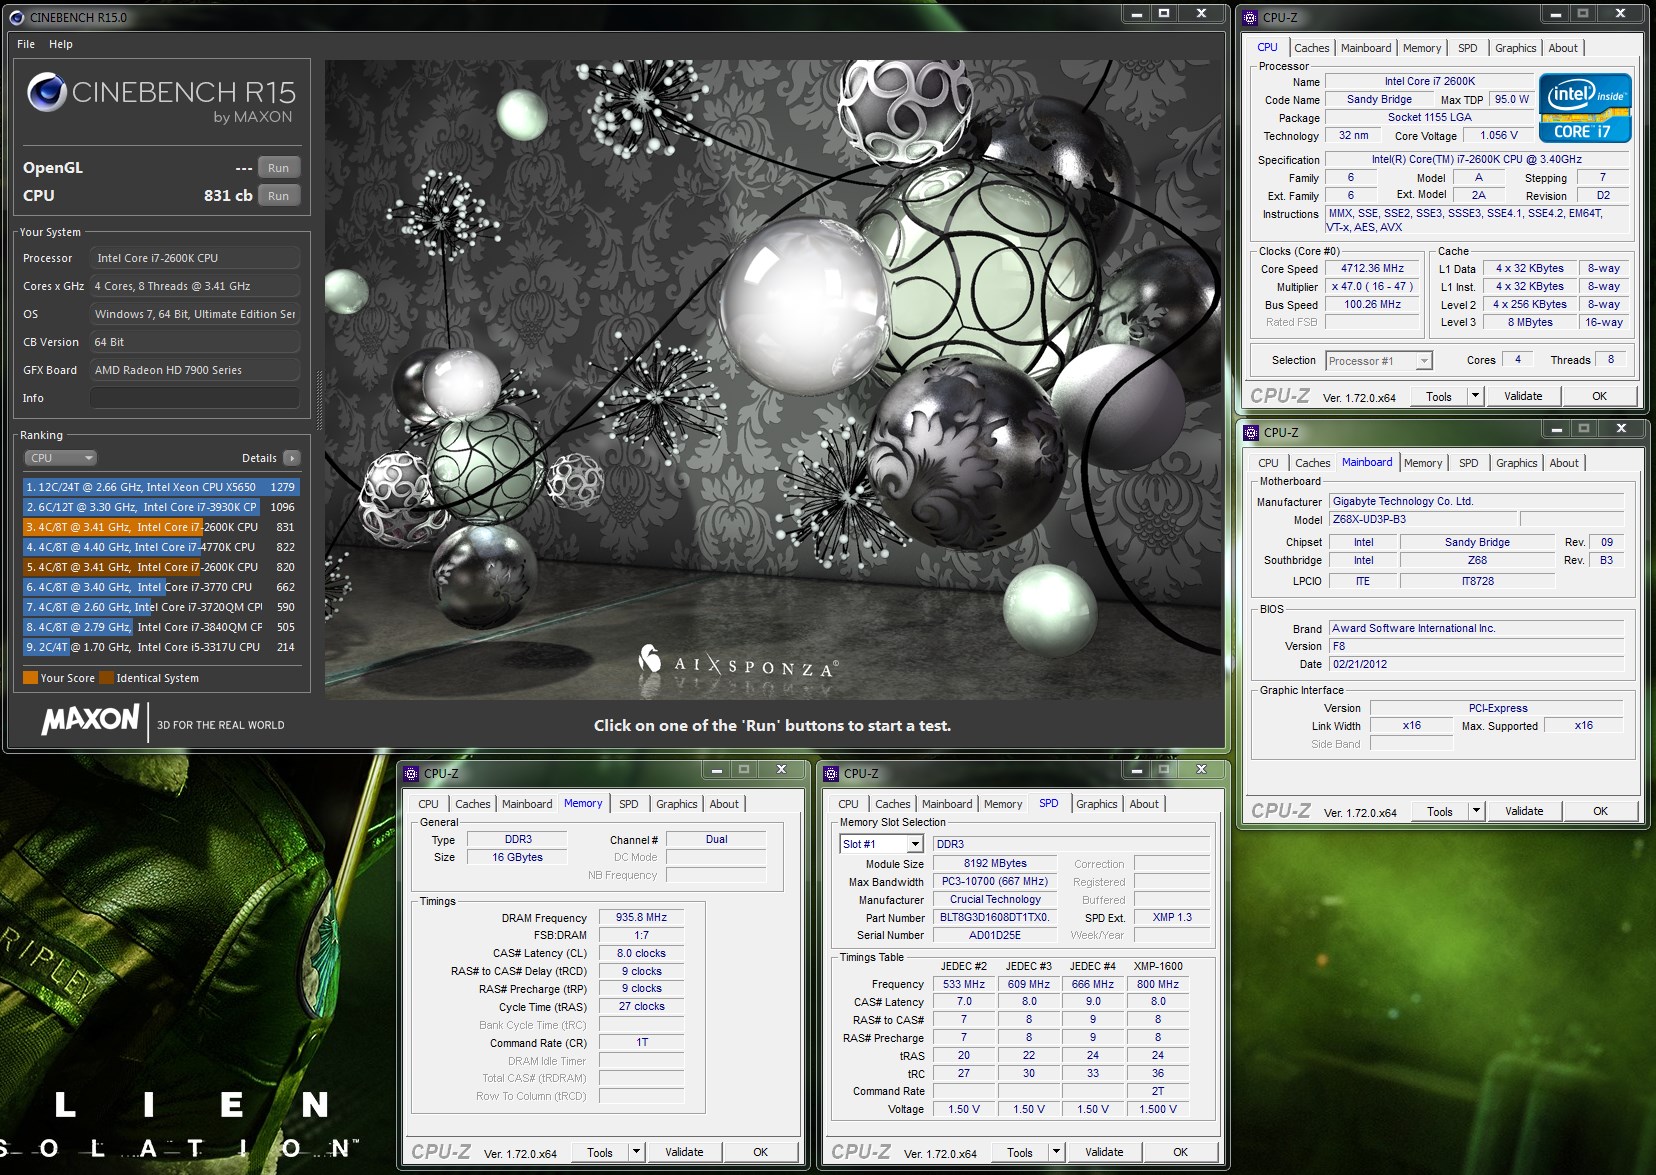Select ranking row i7-3770 score 662
This screenshot has width=1656, height=1175.
[161, 587]
